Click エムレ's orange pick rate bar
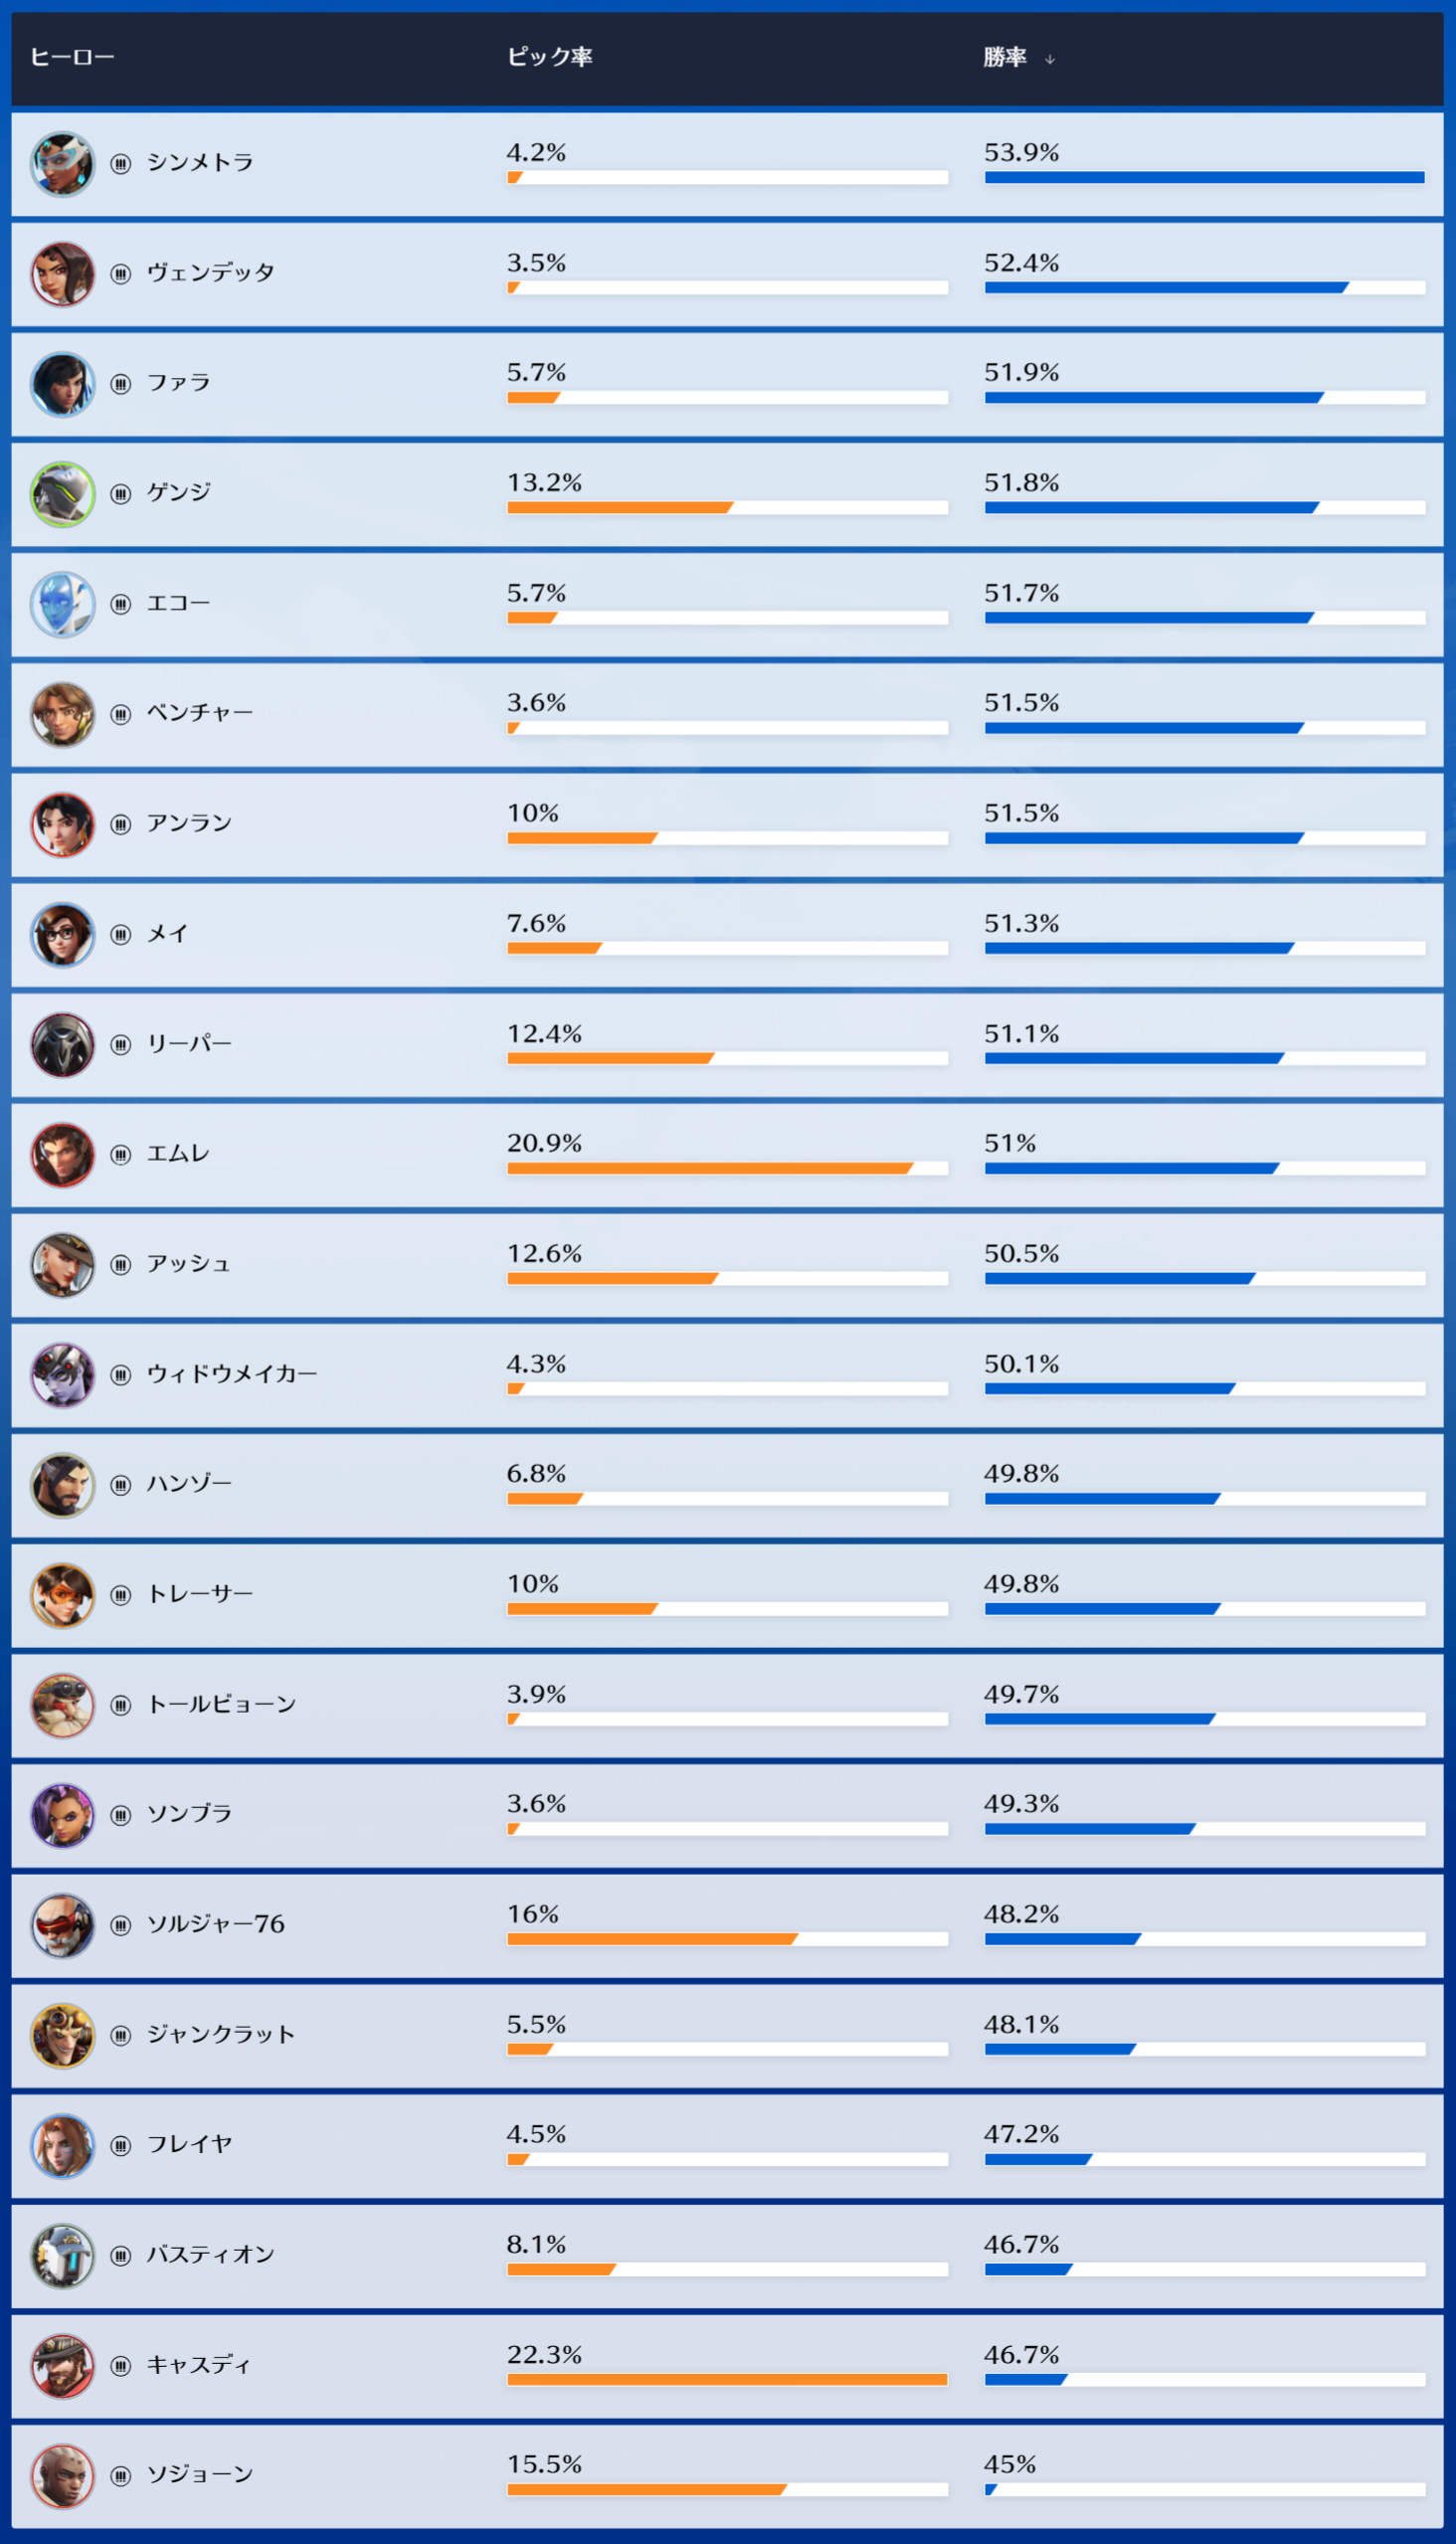Image resolution: width=1456 pixels, height=2544 pixels. point(709,1168)
